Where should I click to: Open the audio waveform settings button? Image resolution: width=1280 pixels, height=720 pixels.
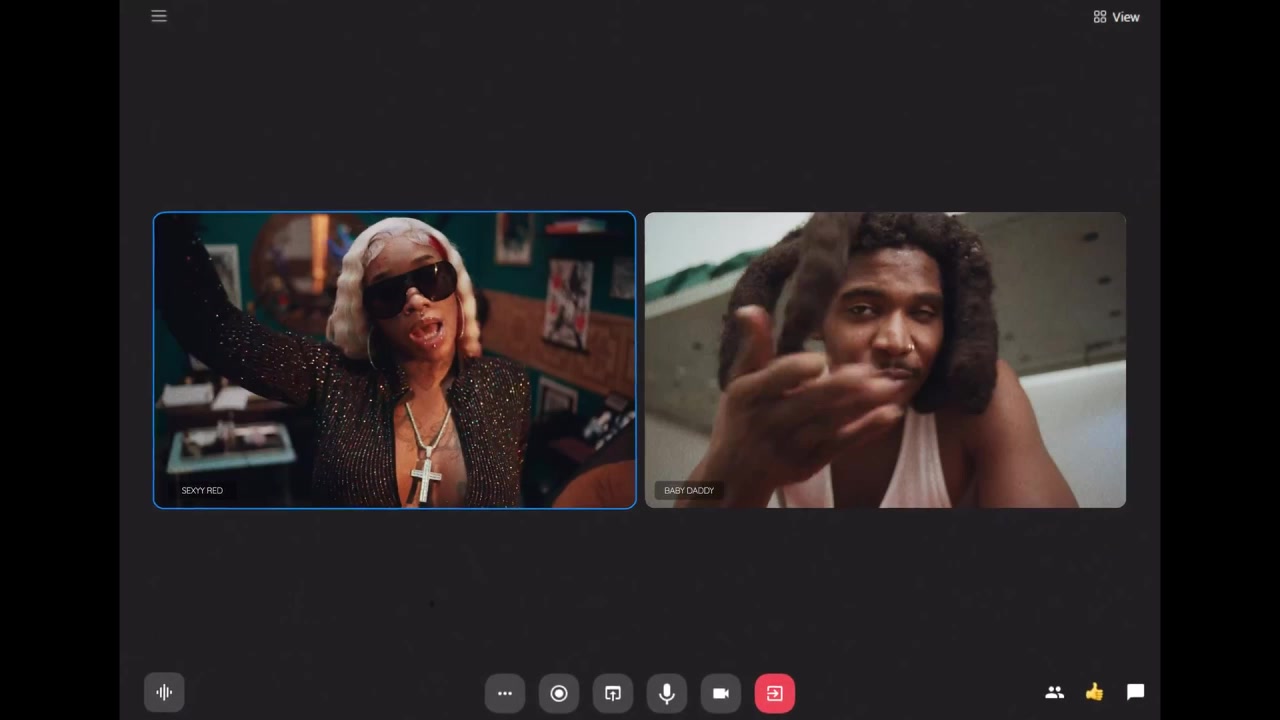pos(164,692)
